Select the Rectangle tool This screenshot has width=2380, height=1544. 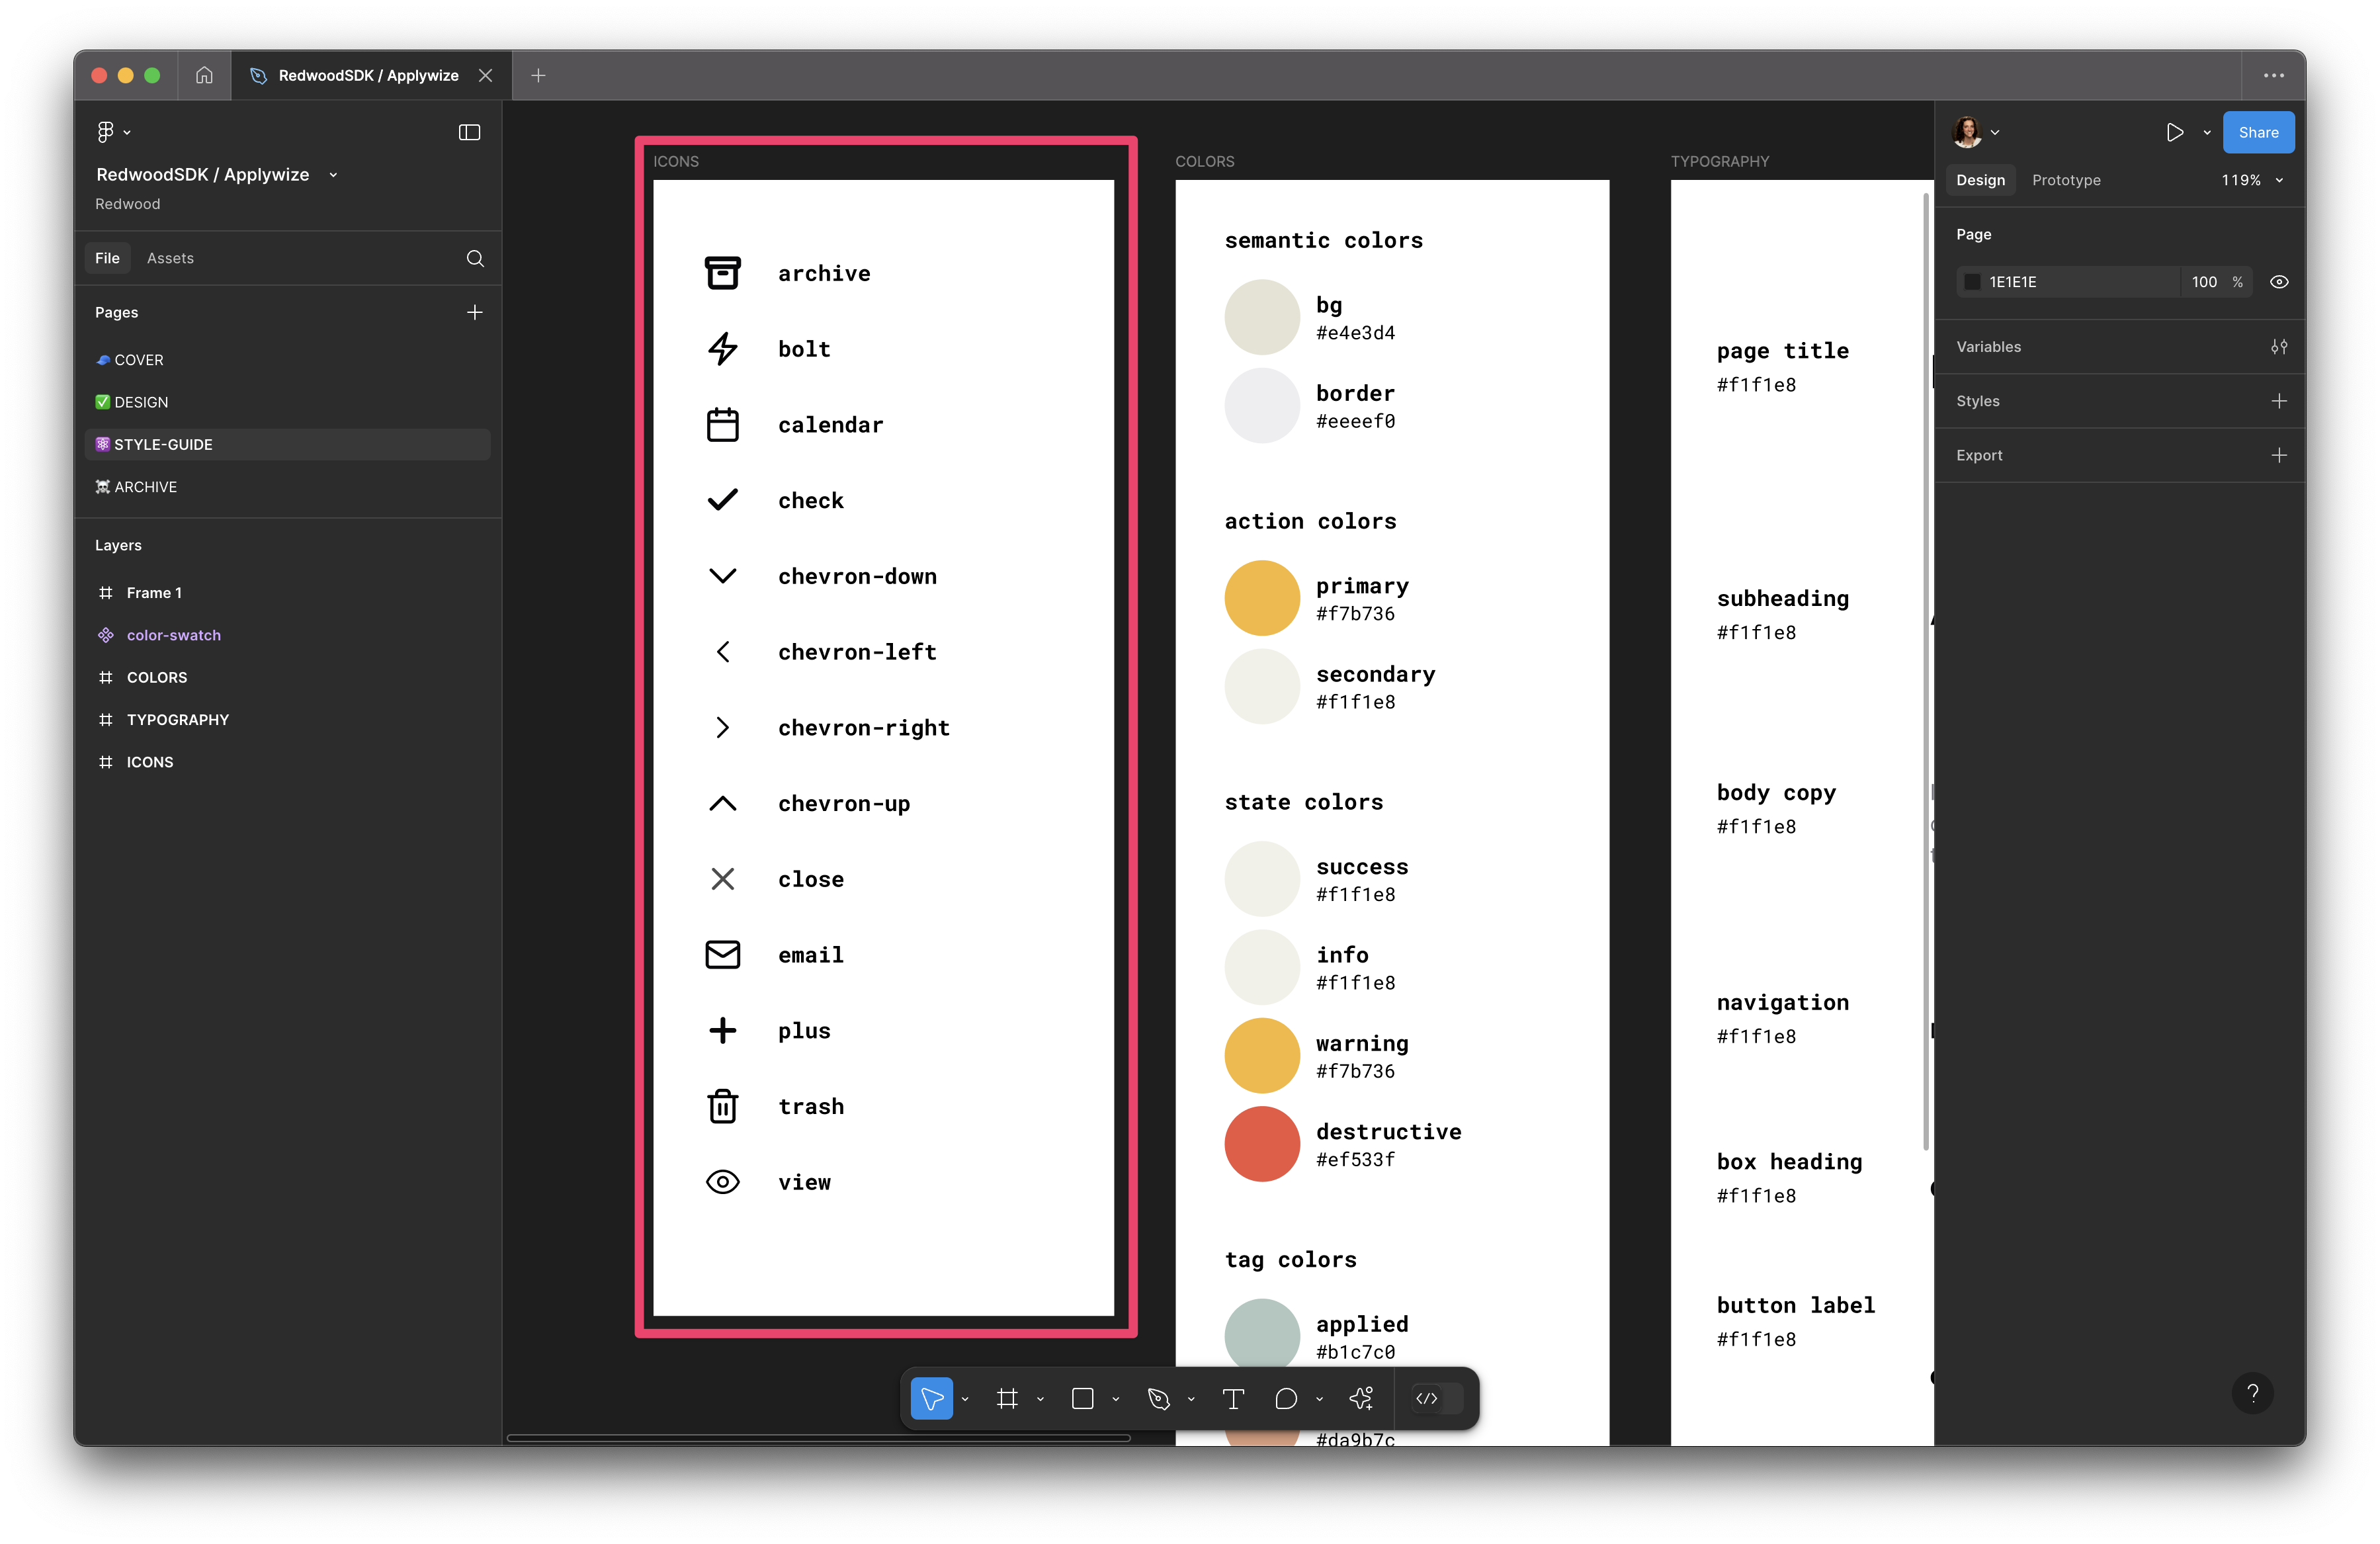(x=1084, y=1398)
